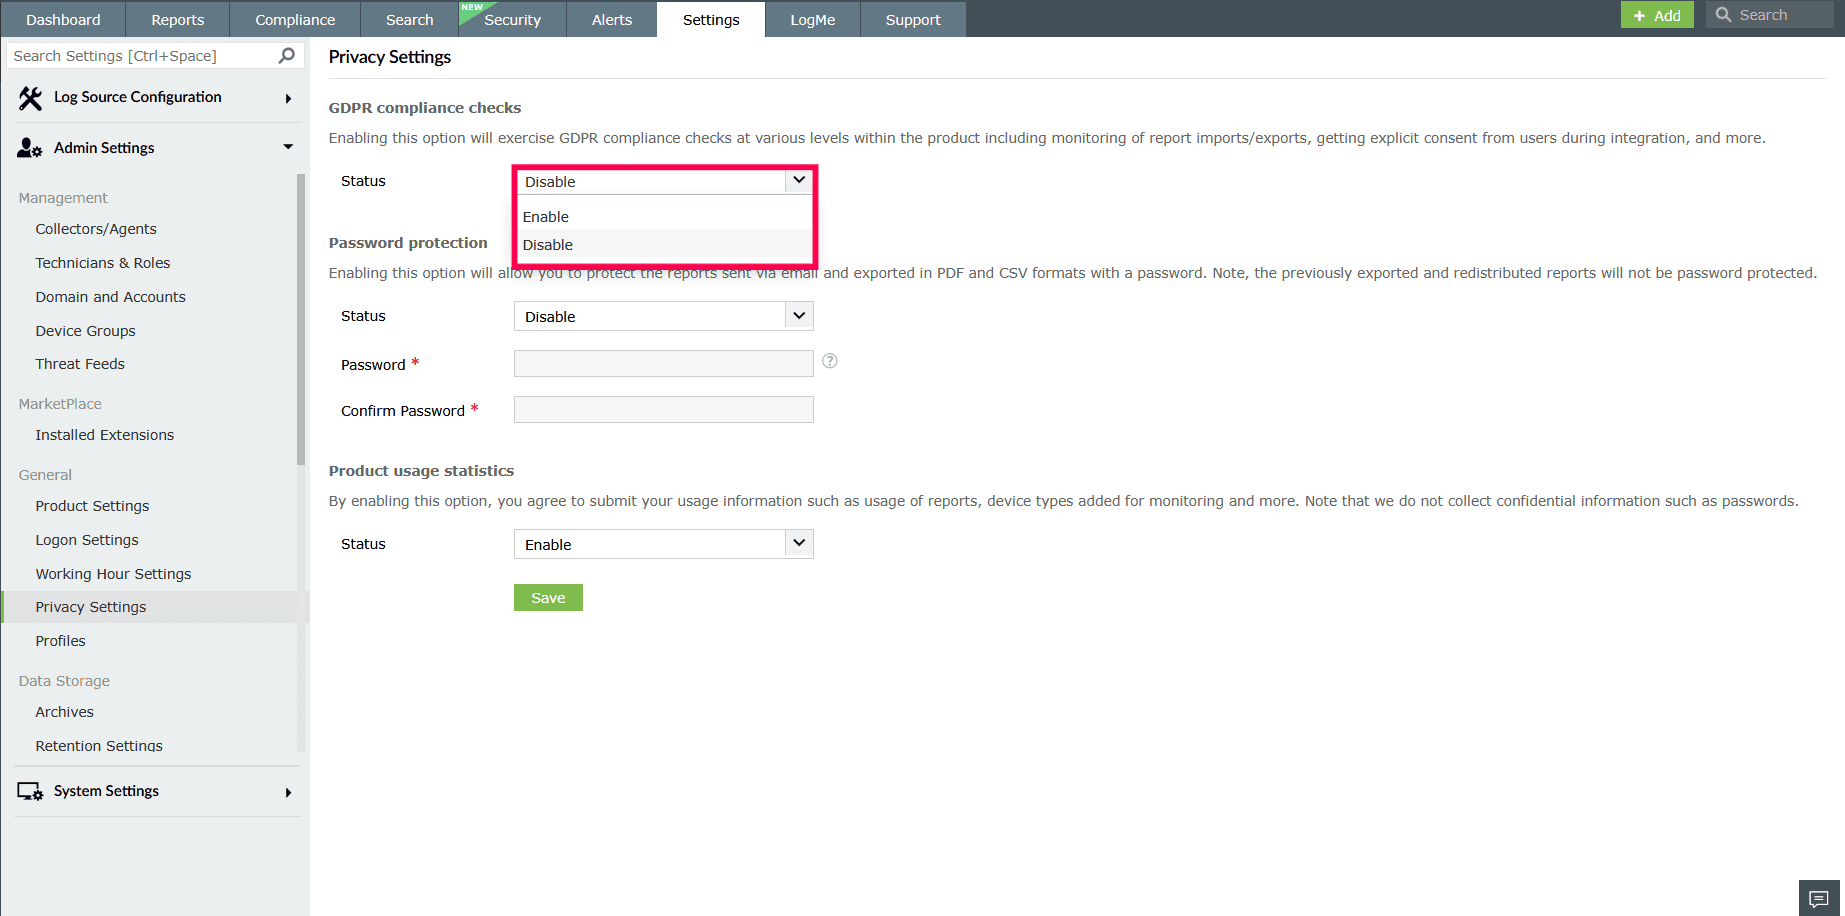The width and height of the screenshot is (1845, 916).
Task: Expand the System Settings section
Action: 288,791
